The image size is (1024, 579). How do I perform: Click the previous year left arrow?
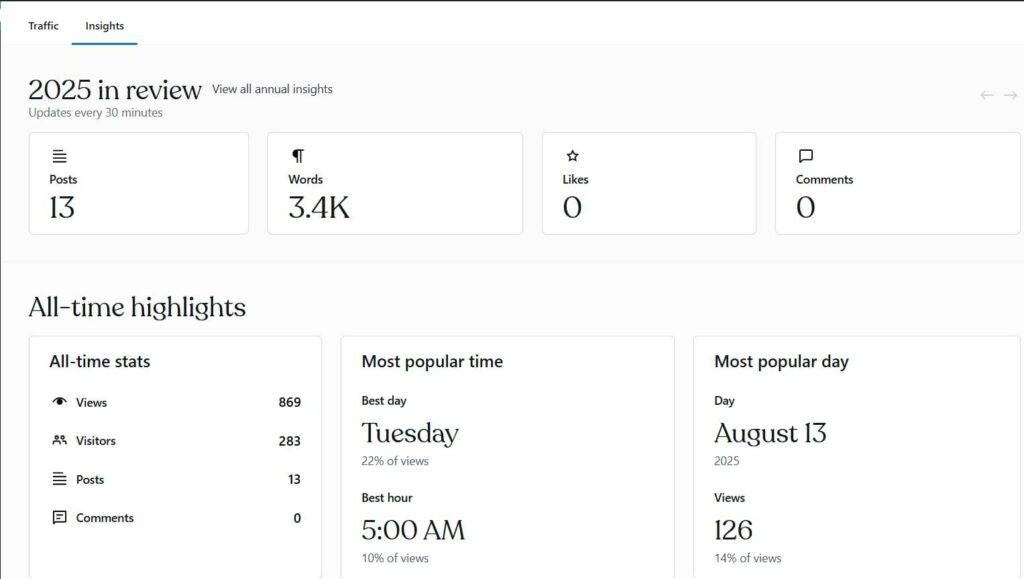click(x=986, y=95)
